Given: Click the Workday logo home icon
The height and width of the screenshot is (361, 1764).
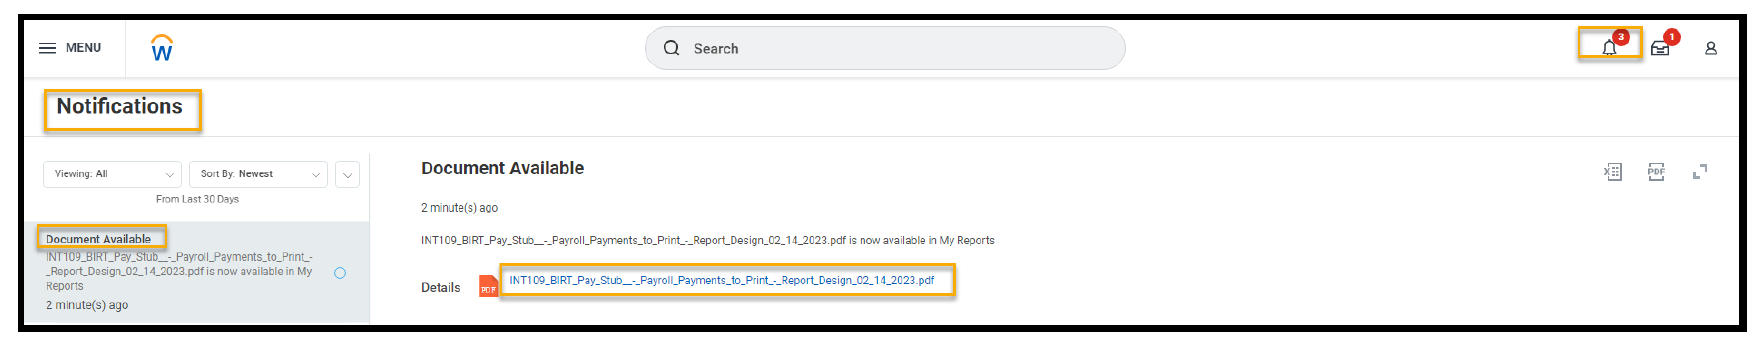Looking at the screenshot, I should pyautogui.click(x=162, y=48).
